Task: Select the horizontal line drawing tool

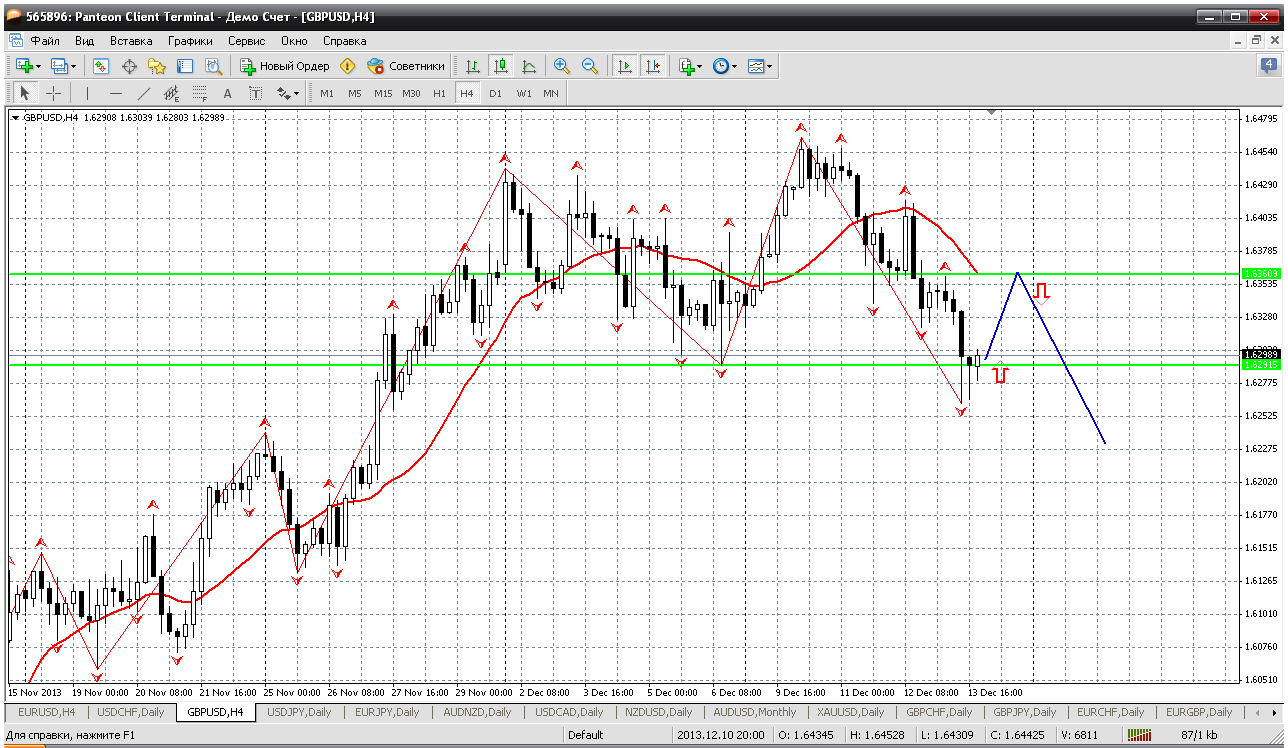Action: coord(115,93)
